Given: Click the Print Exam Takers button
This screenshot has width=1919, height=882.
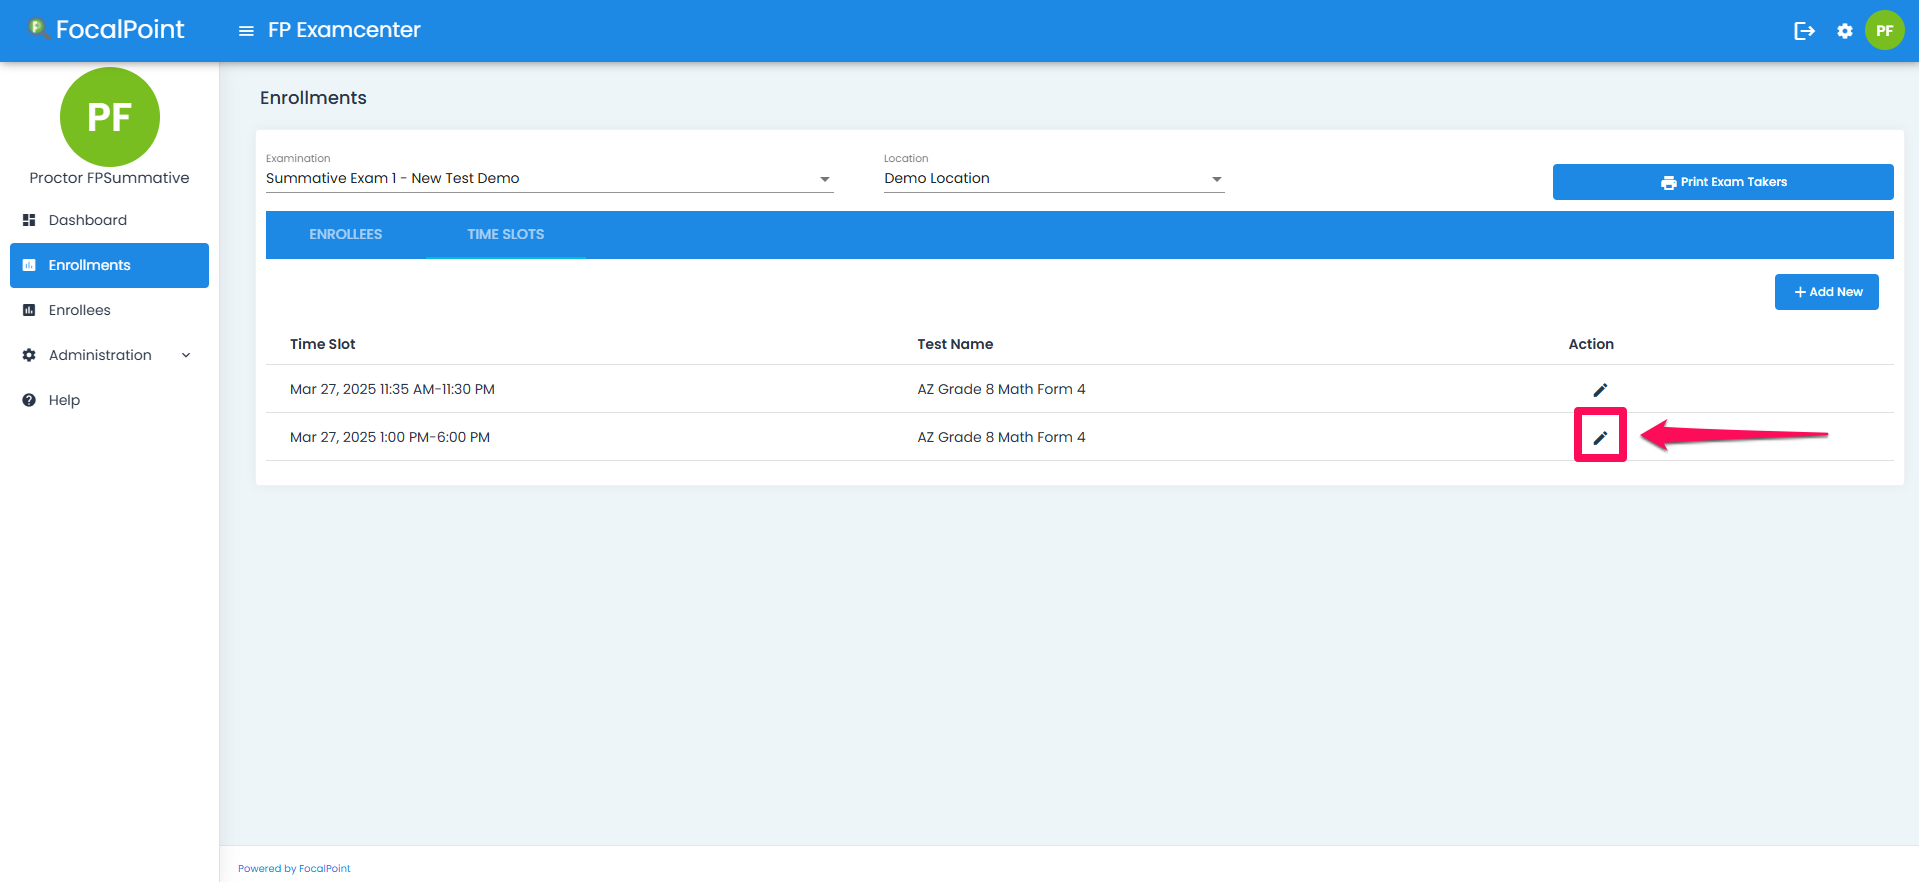Looking at the screenshot, I should [x=1722, y=182].
